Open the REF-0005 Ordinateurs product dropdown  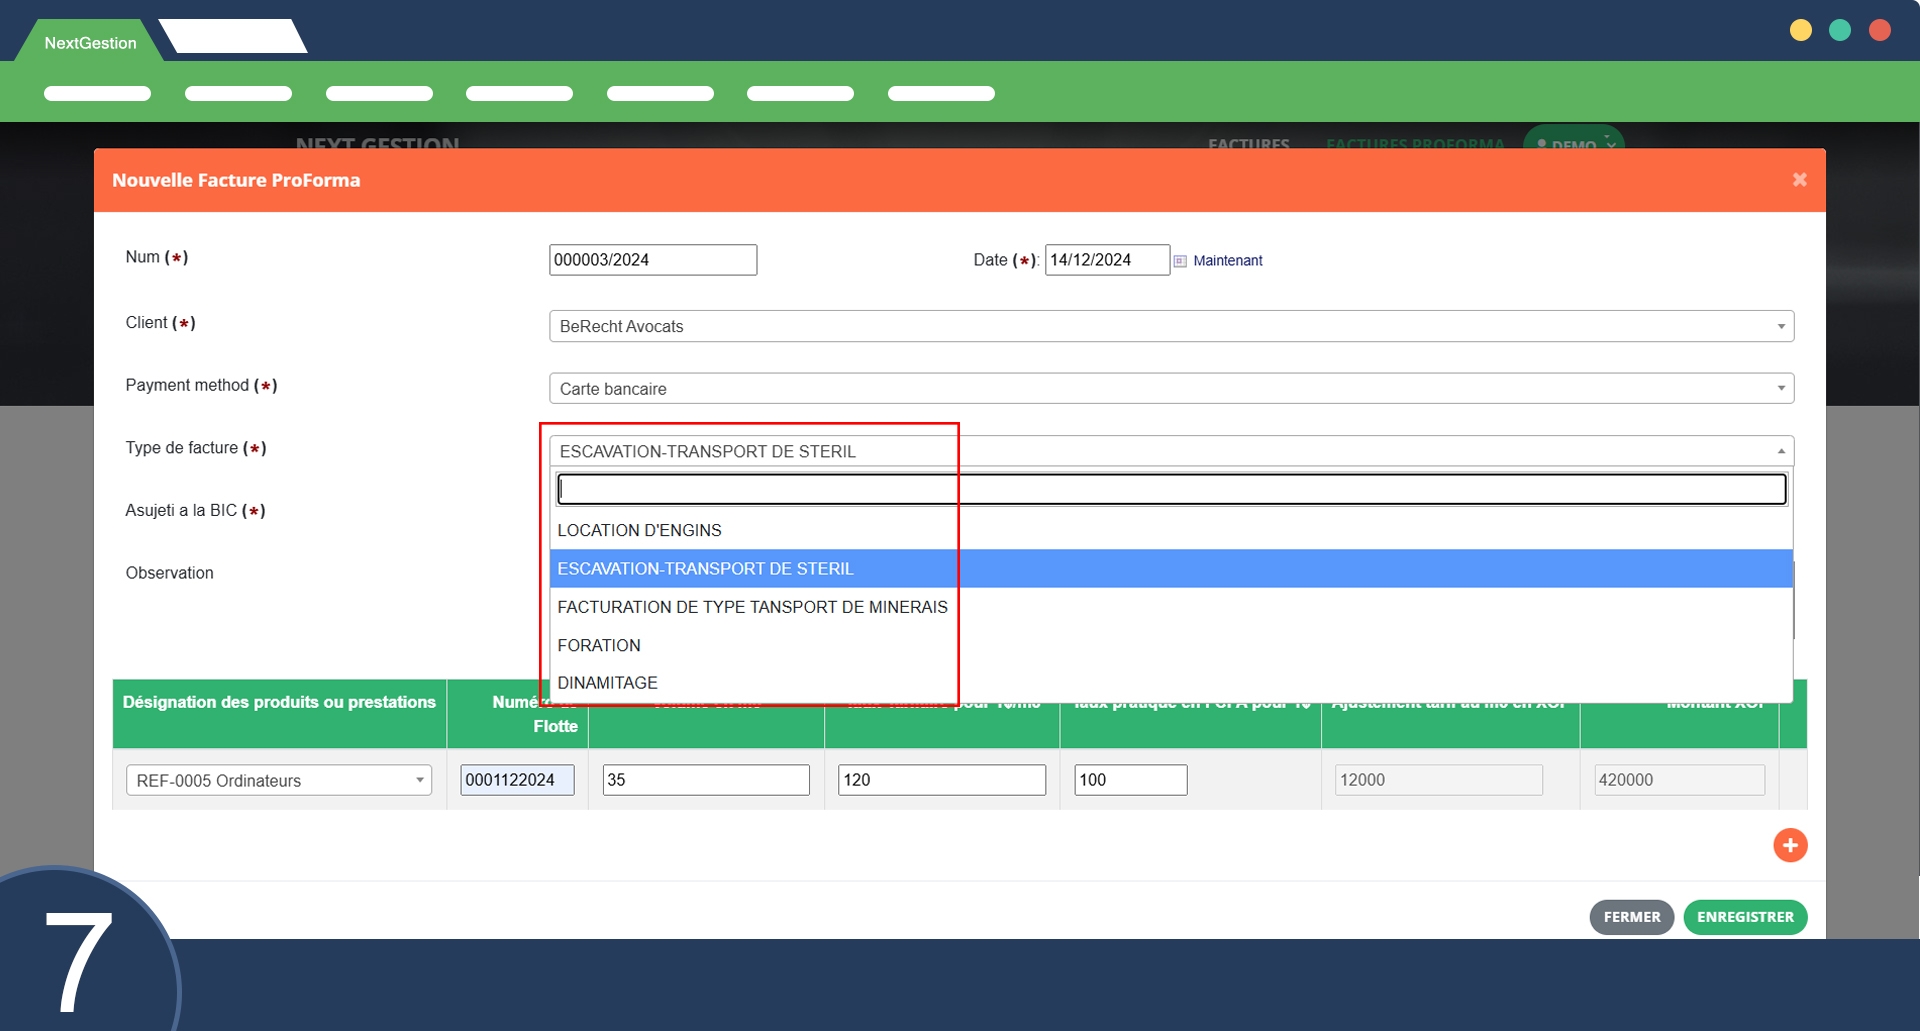[278, 780]
